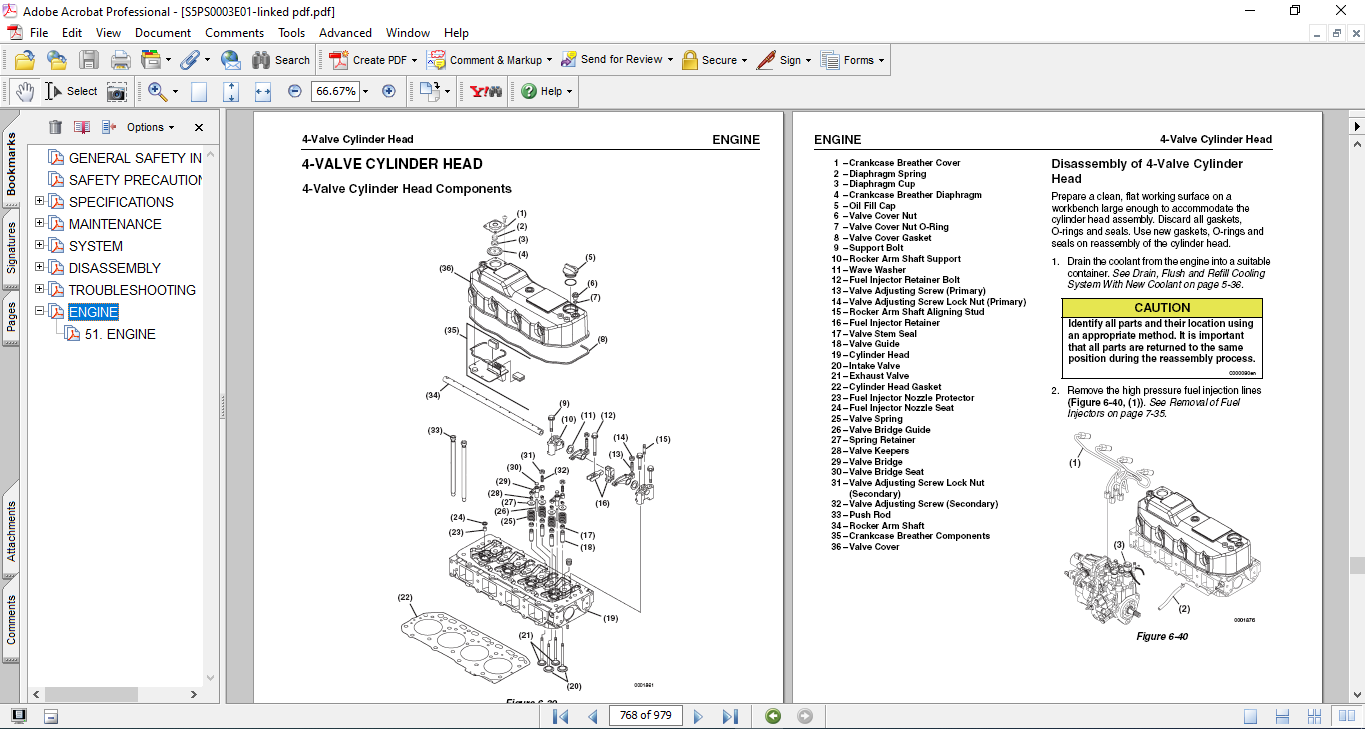The image size is (1365, 729).
Task: Open the Comments menu
Action: [x=234, y=33]
